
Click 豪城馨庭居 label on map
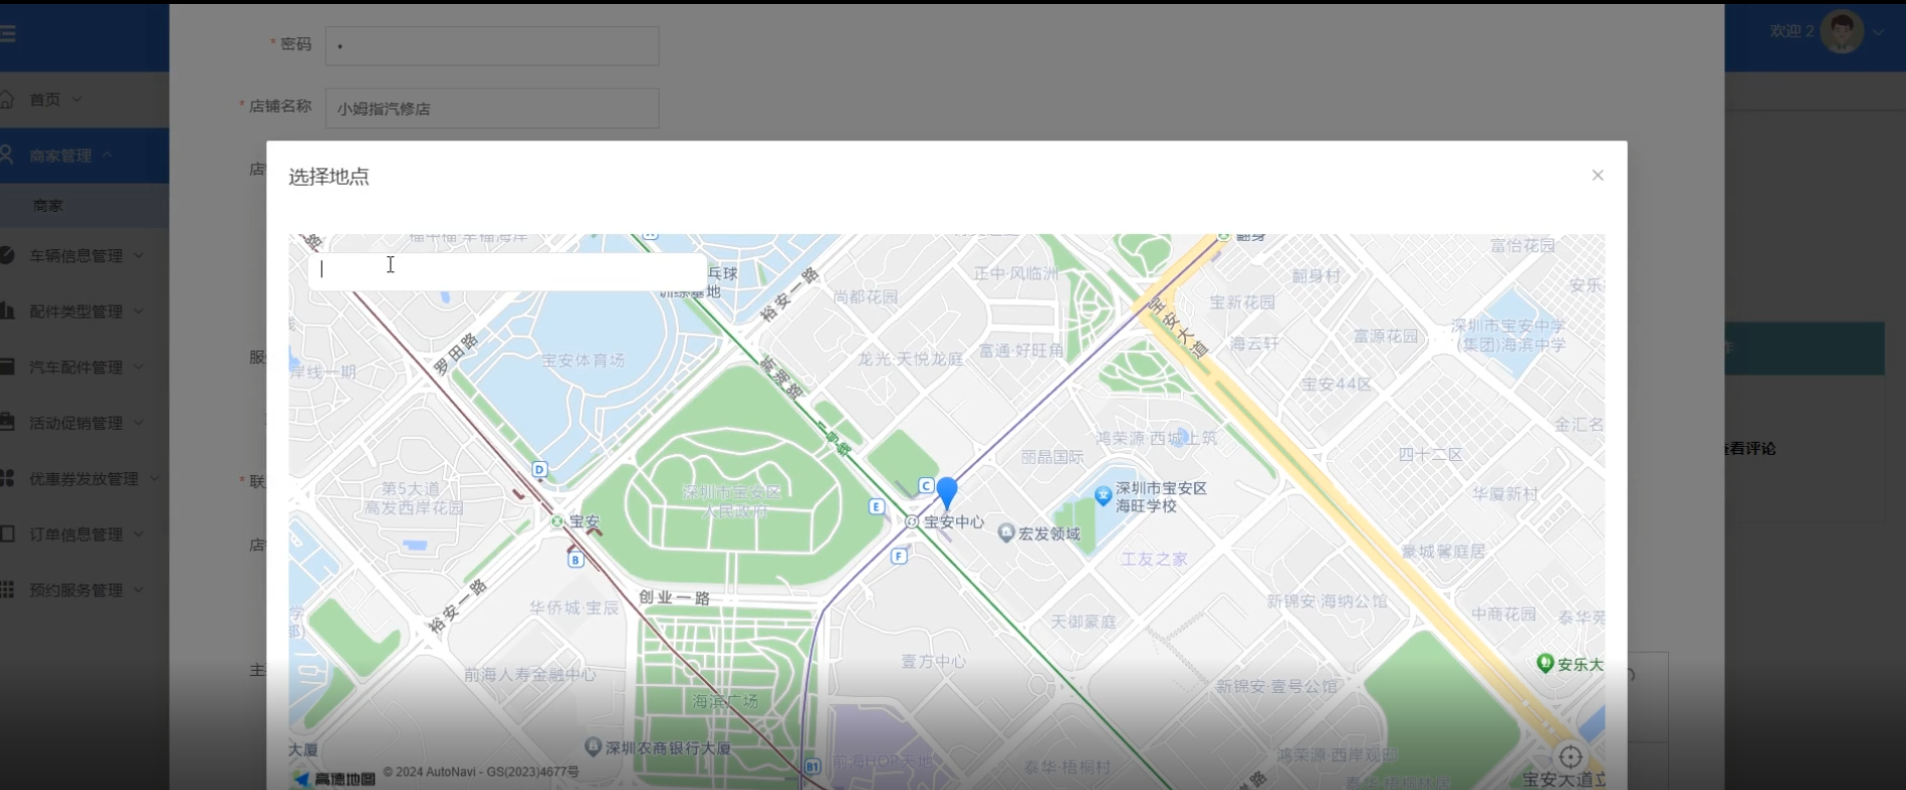pos(1443,551)
